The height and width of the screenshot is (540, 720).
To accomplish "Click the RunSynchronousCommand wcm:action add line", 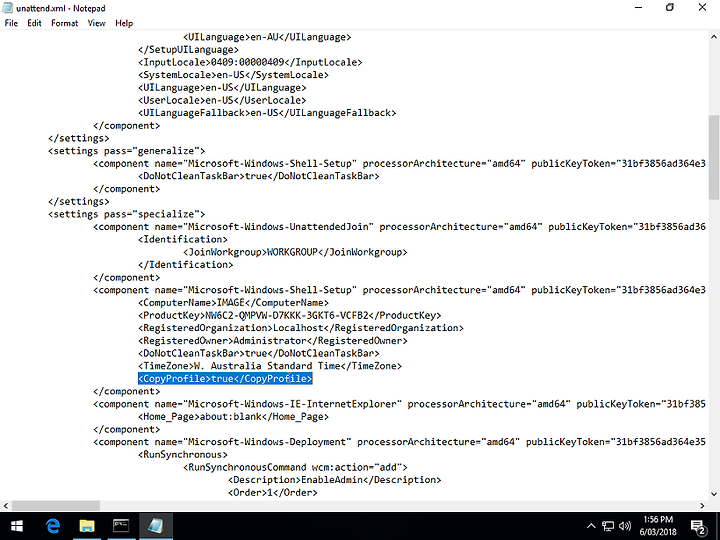I will point(295,467).
